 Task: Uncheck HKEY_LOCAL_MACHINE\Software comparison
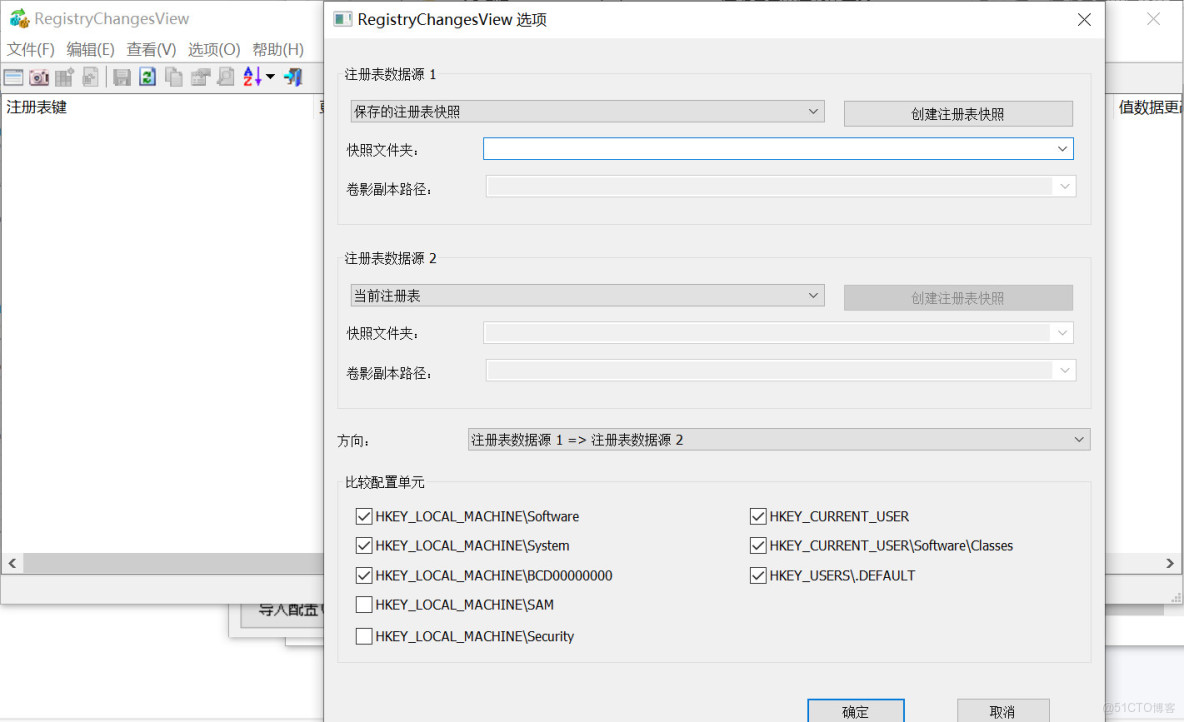click(x=364, y=516)
